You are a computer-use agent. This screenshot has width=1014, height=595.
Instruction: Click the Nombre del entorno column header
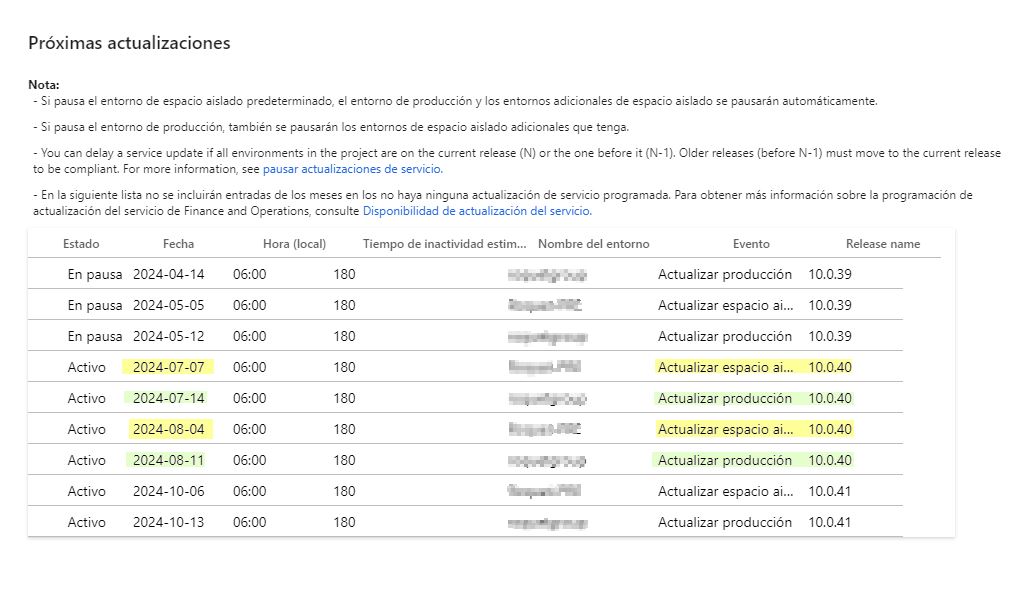point(594,244)
